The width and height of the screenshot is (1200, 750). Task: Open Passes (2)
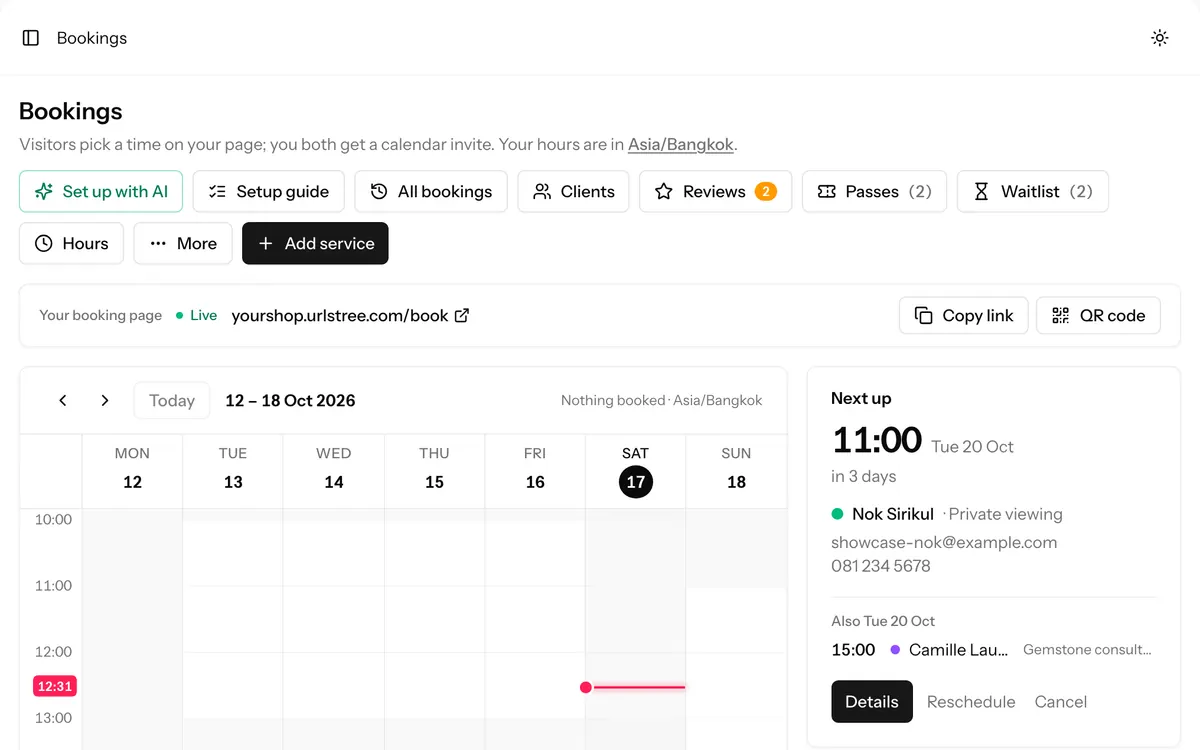pos(875,191)
